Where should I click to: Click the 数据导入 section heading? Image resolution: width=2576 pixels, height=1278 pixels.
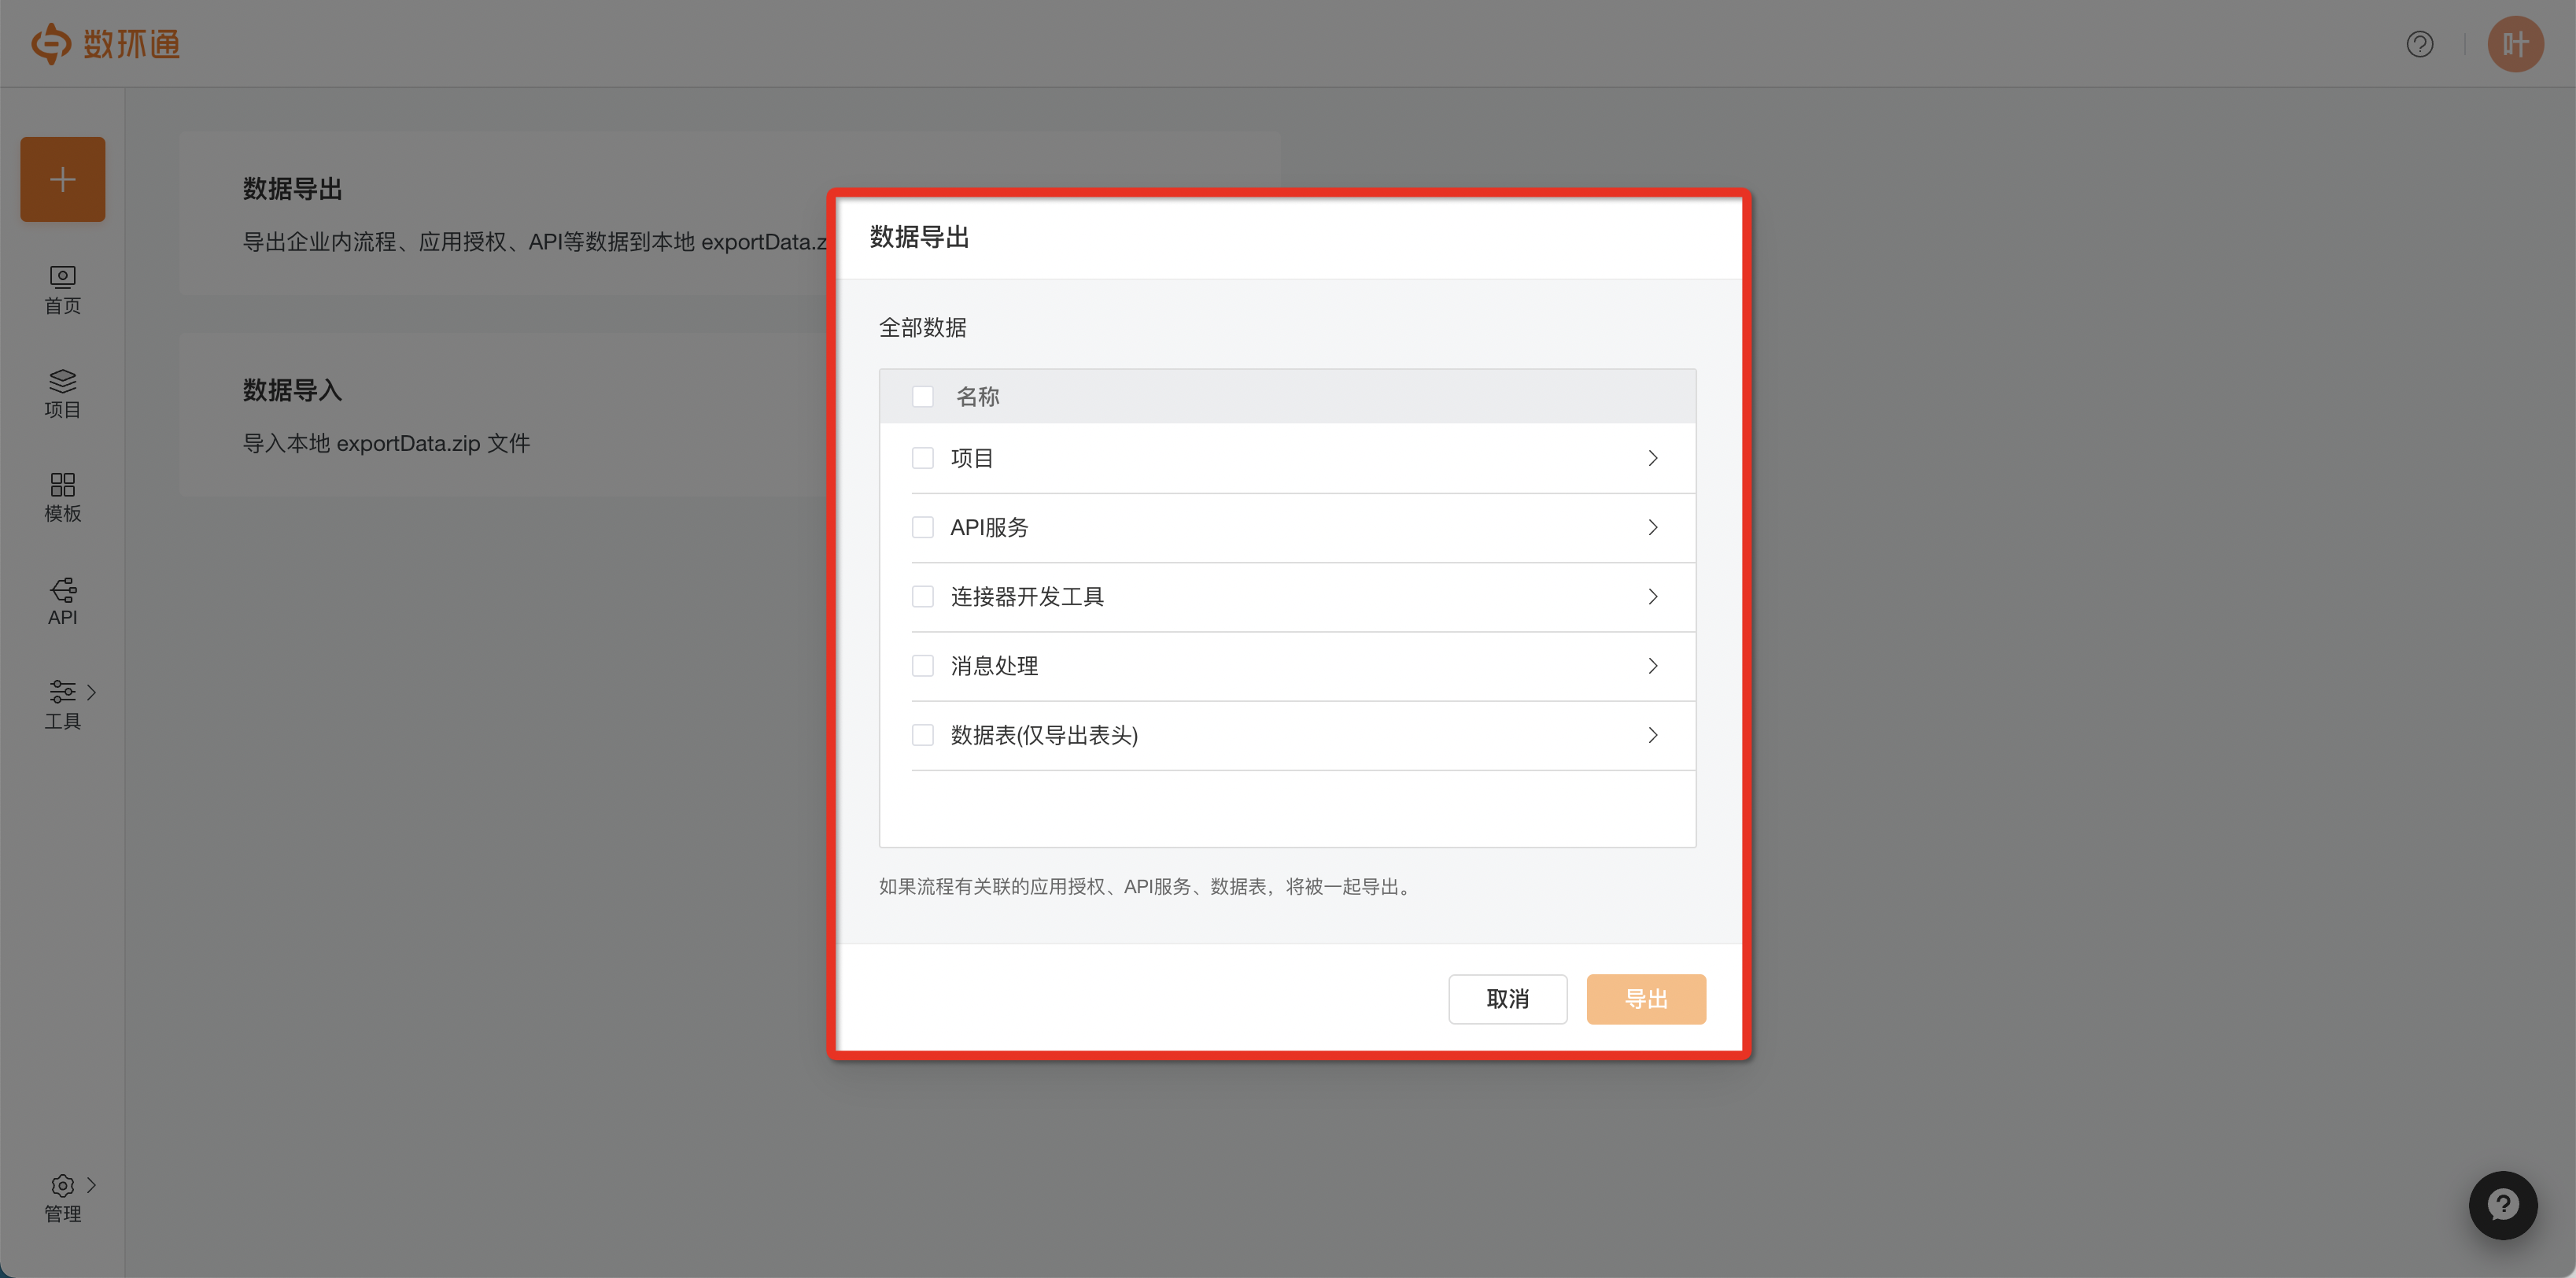click(x=292, y=391)
